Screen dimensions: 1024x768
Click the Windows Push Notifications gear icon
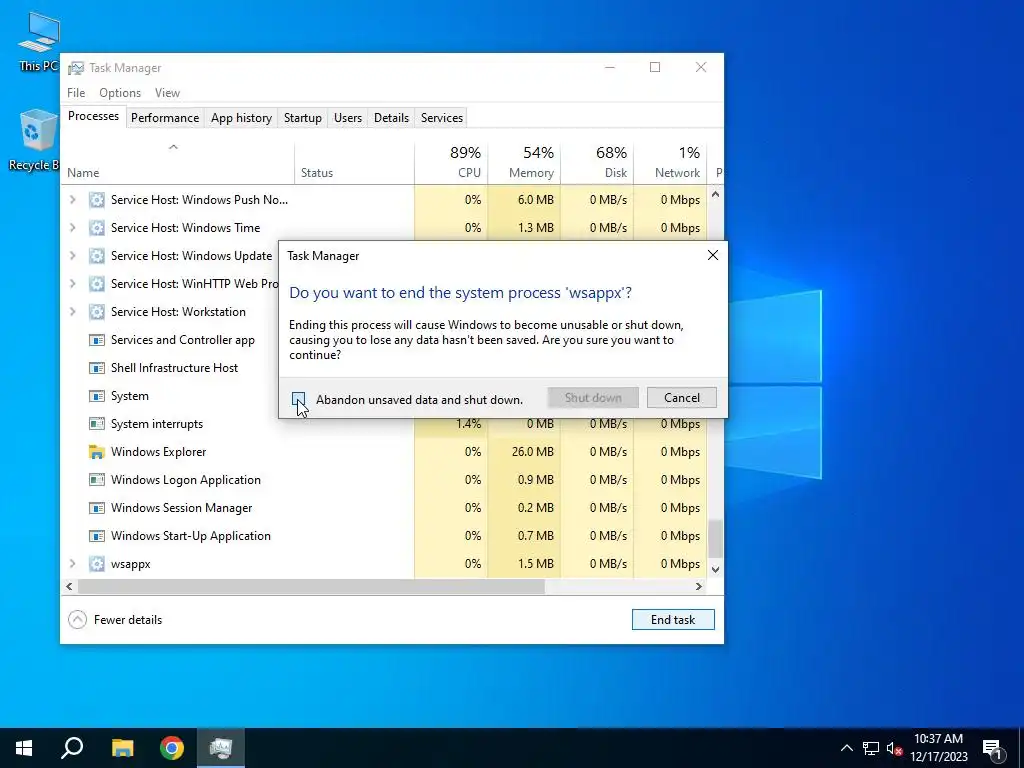(97, 200)
